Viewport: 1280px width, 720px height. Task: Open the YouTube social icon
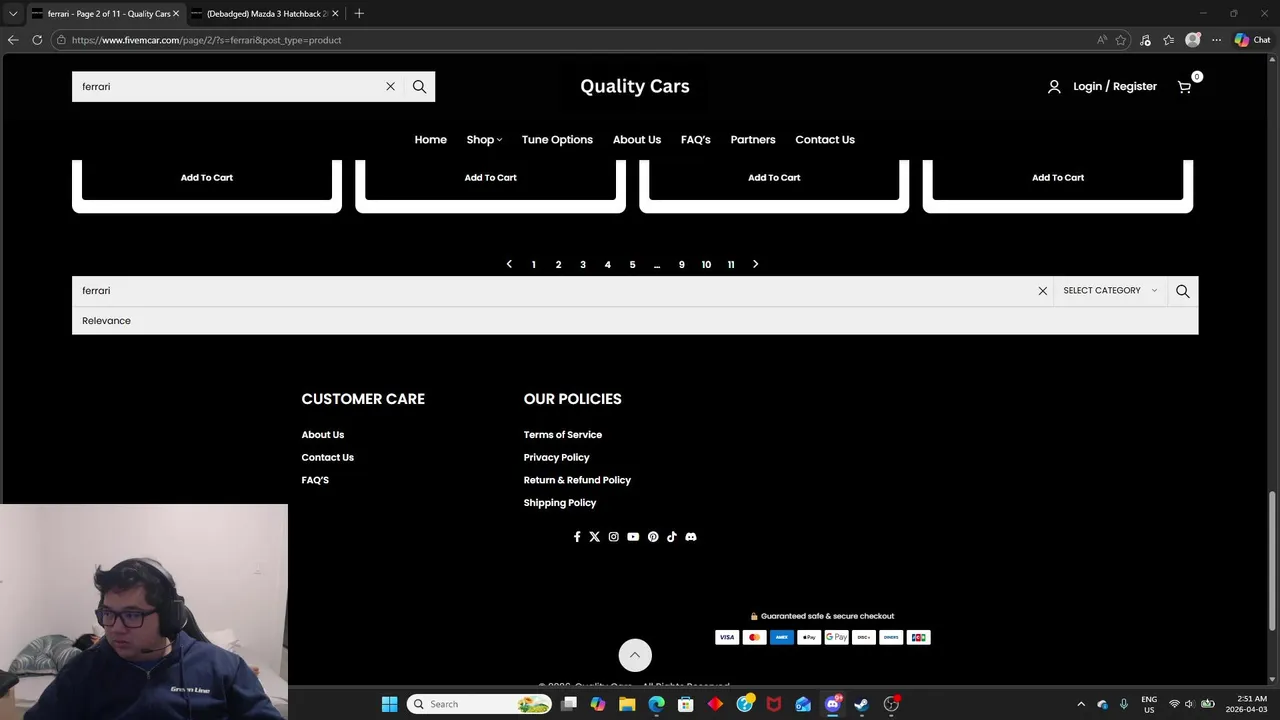tap(633, 537)
